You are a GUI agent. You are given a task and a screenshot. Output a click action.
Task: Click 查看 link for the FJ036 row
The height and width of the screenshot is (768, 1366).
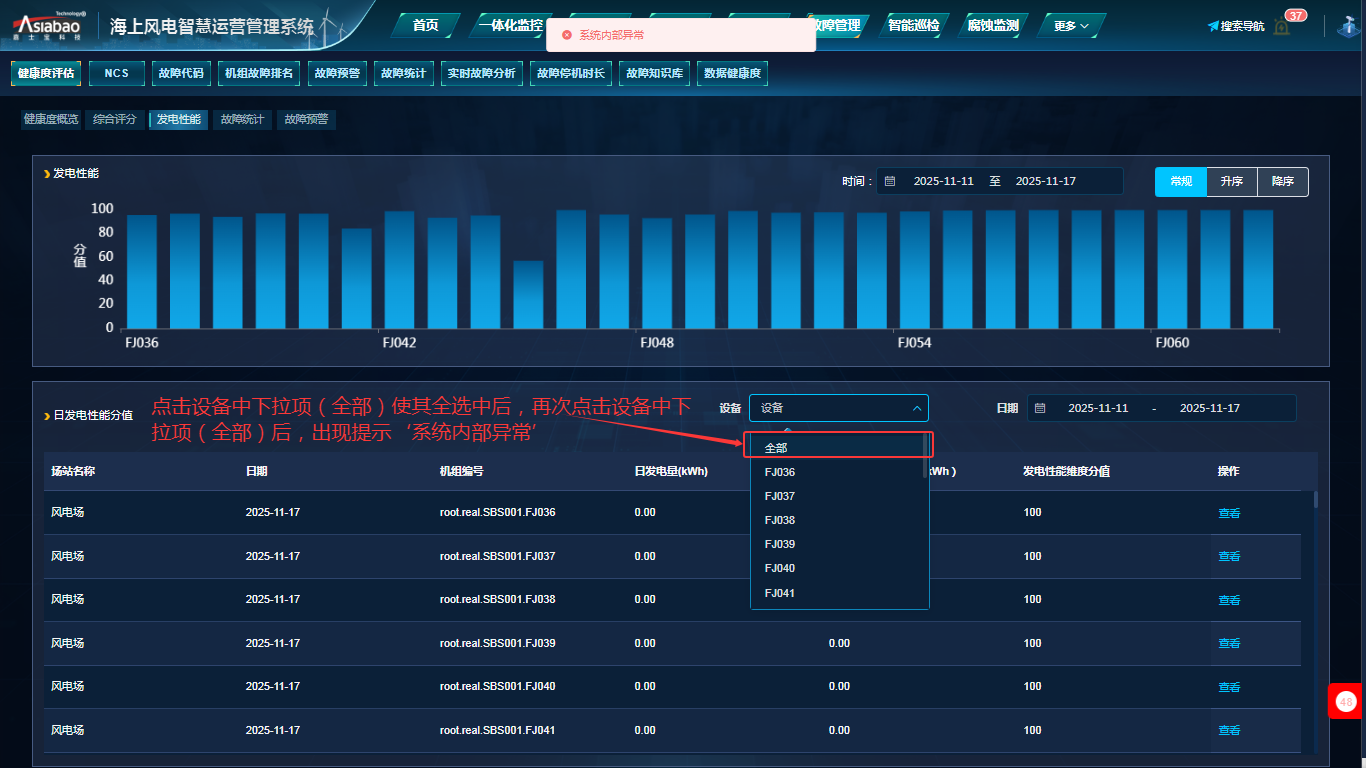point(1228,513)
